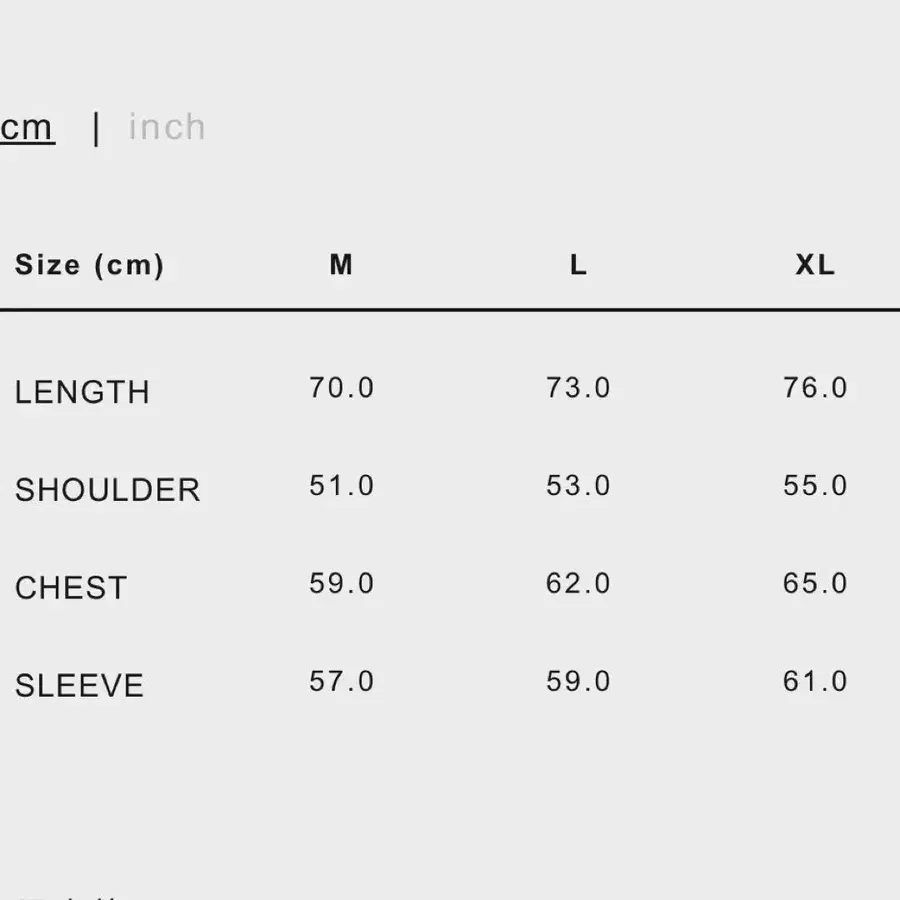
Task: Select the L size column header
Action: (578, 265)
